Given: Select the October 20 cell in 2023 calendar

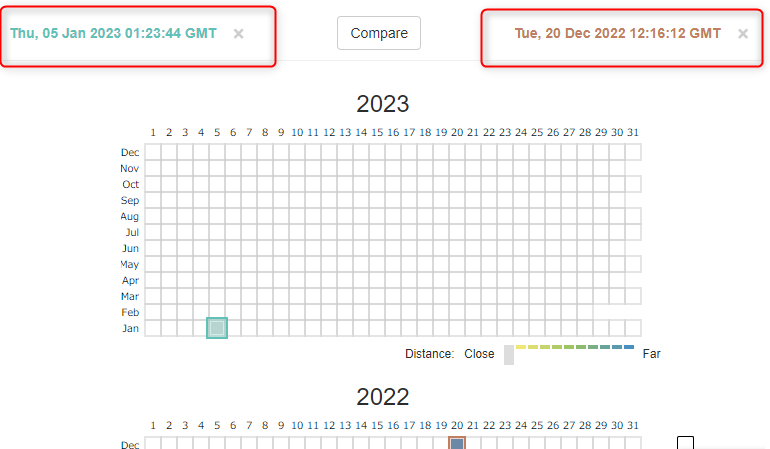Looking at the screenshot, I should (457, 184).
